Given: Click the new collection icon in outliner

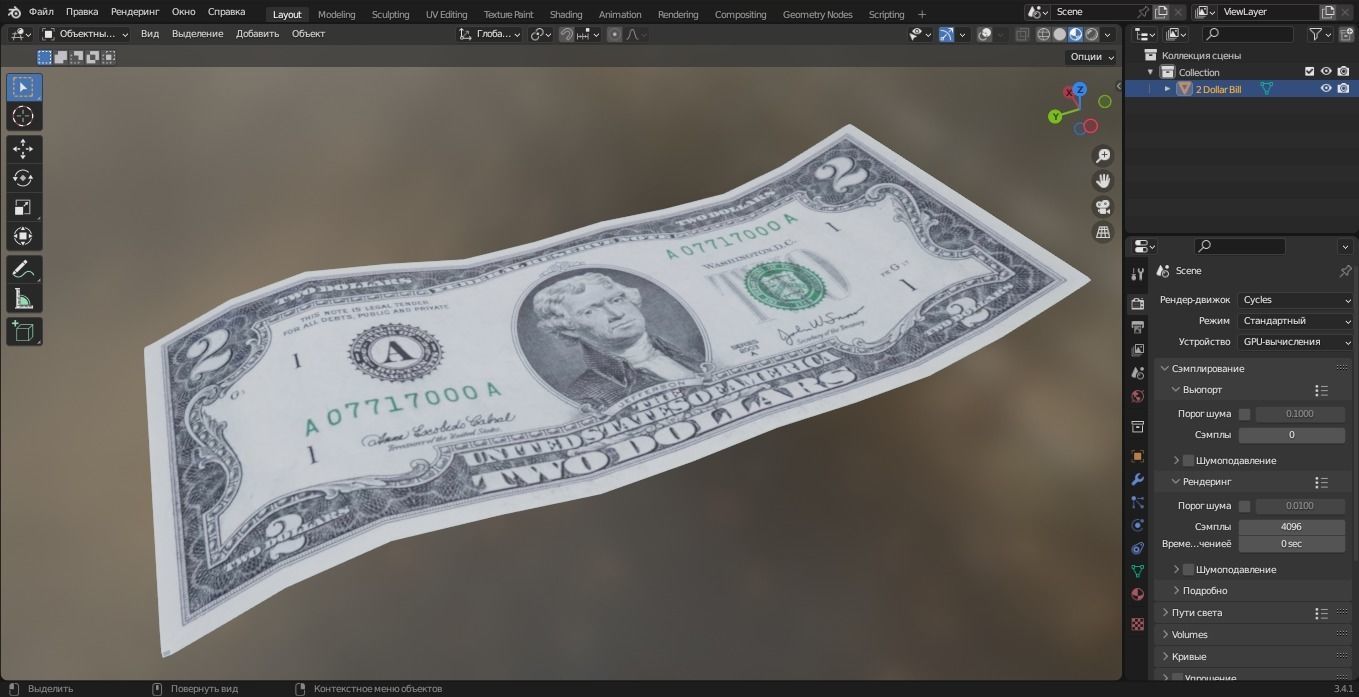Looking at the screenshot, I should (x=1344, y=34).
